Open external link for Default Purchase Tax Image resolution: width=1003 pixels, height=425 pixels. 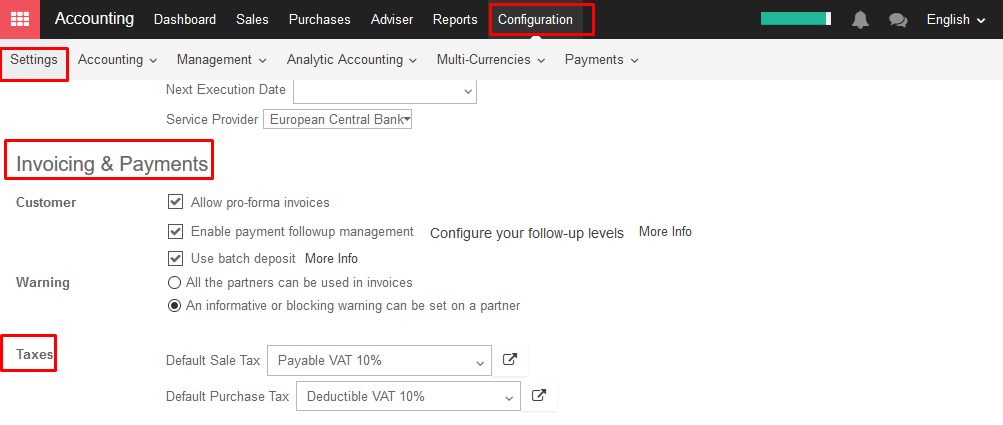(539, 396)
